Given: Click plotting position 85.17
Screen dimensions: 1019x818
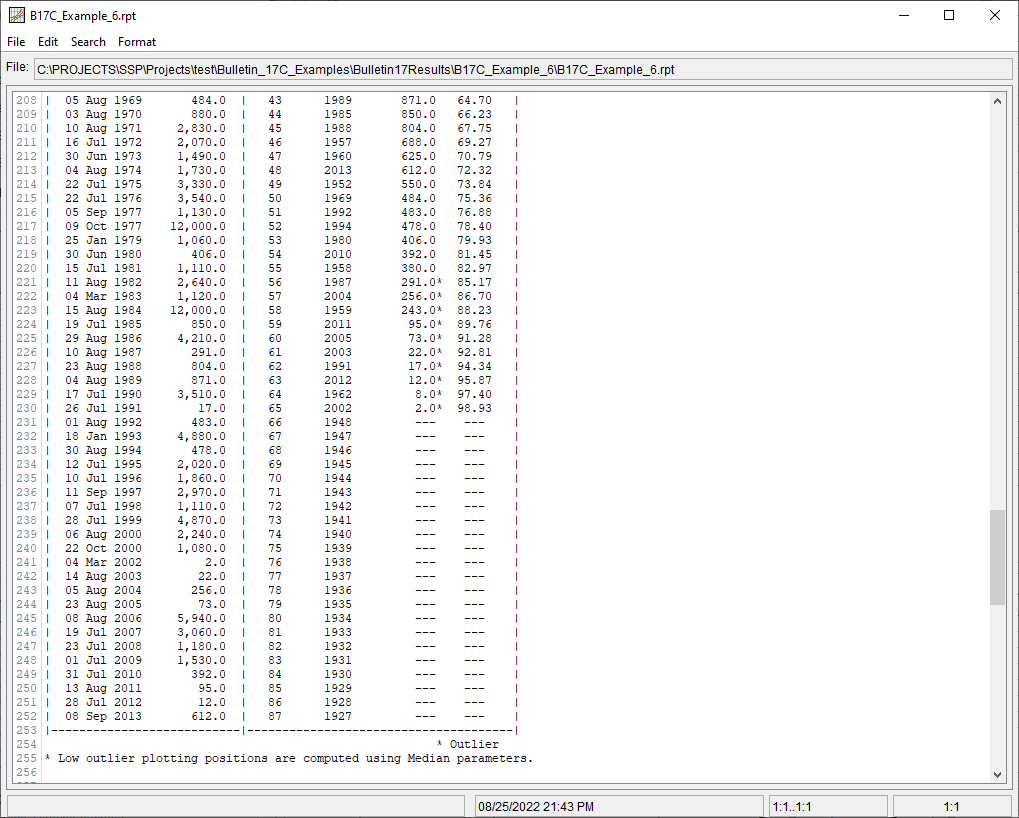Looking at the screenshot, I should tap(474, 282).
